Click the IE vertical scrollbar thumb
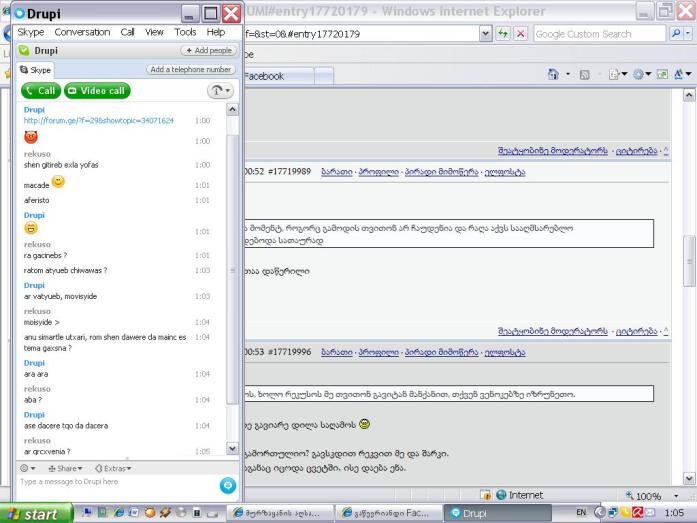Screen dimensions: 697x523 coord(689,261)
